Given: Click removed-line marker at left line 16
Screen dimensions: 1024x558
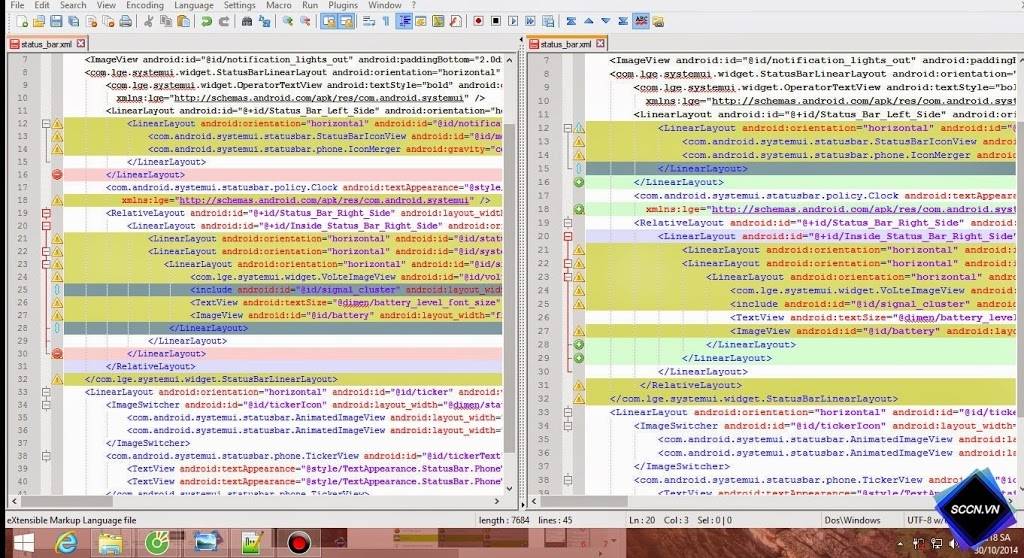Looking at the screenshot, I should click(57, 174).
